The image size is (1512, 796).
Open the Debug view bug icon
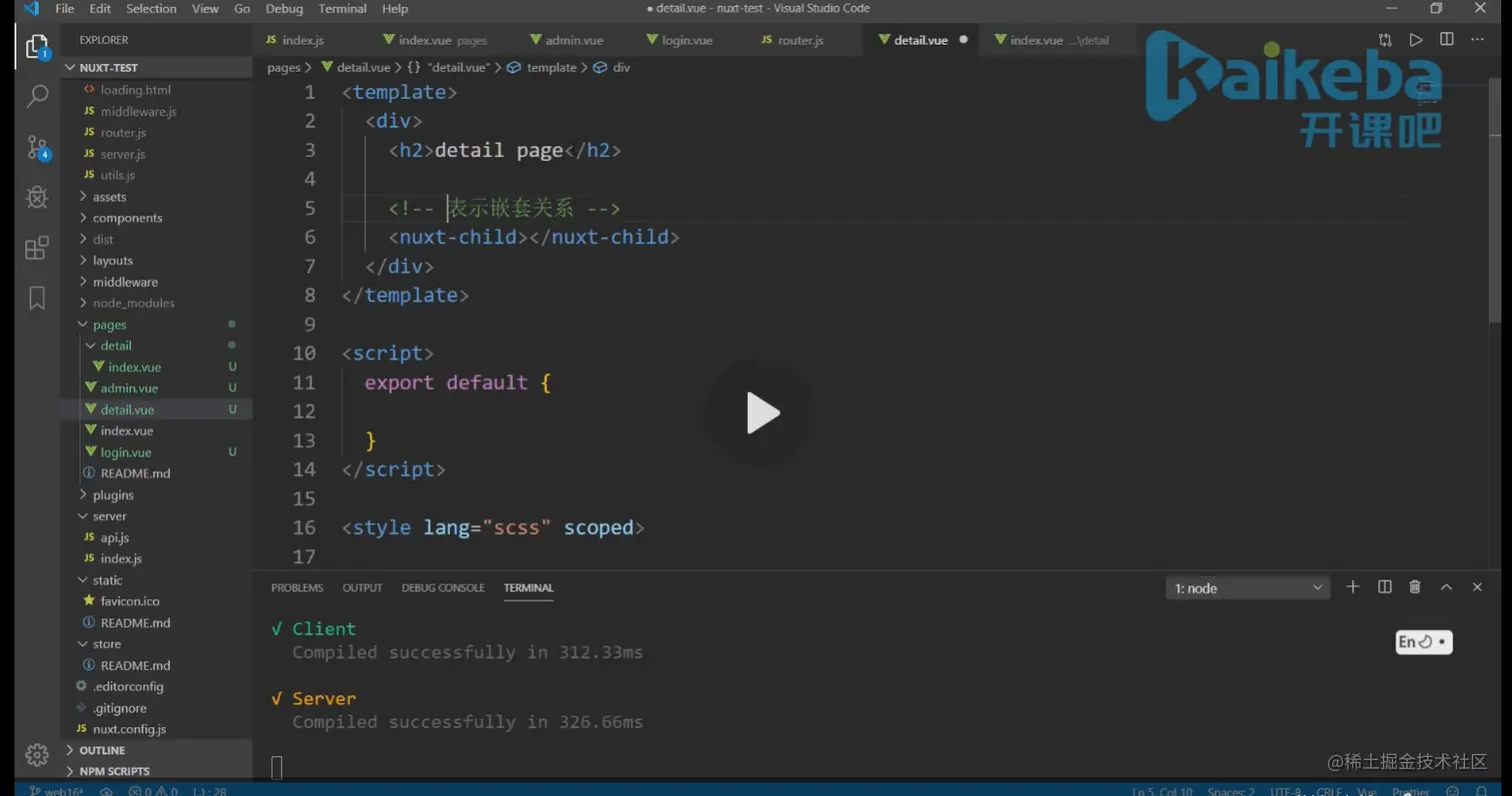[37, 197]
